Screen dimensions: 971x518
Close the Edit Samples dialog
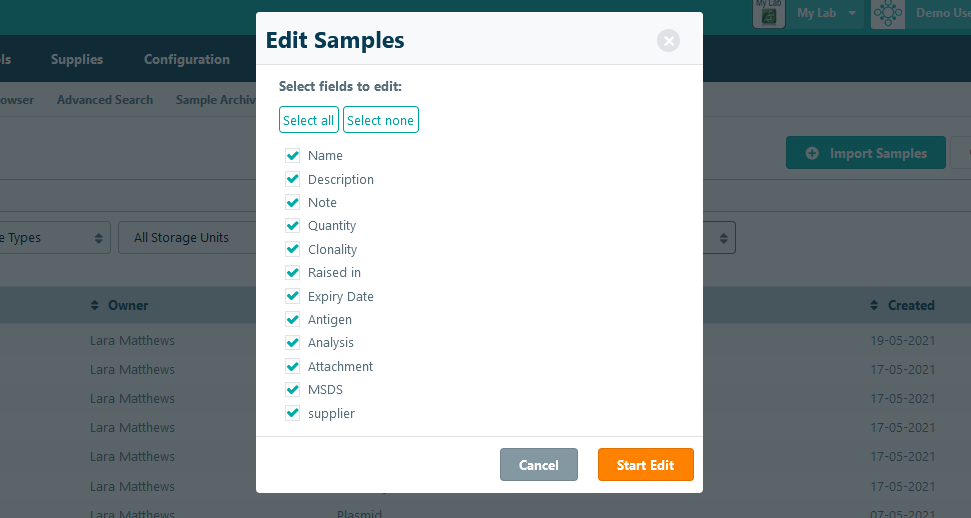pos(668,41)
